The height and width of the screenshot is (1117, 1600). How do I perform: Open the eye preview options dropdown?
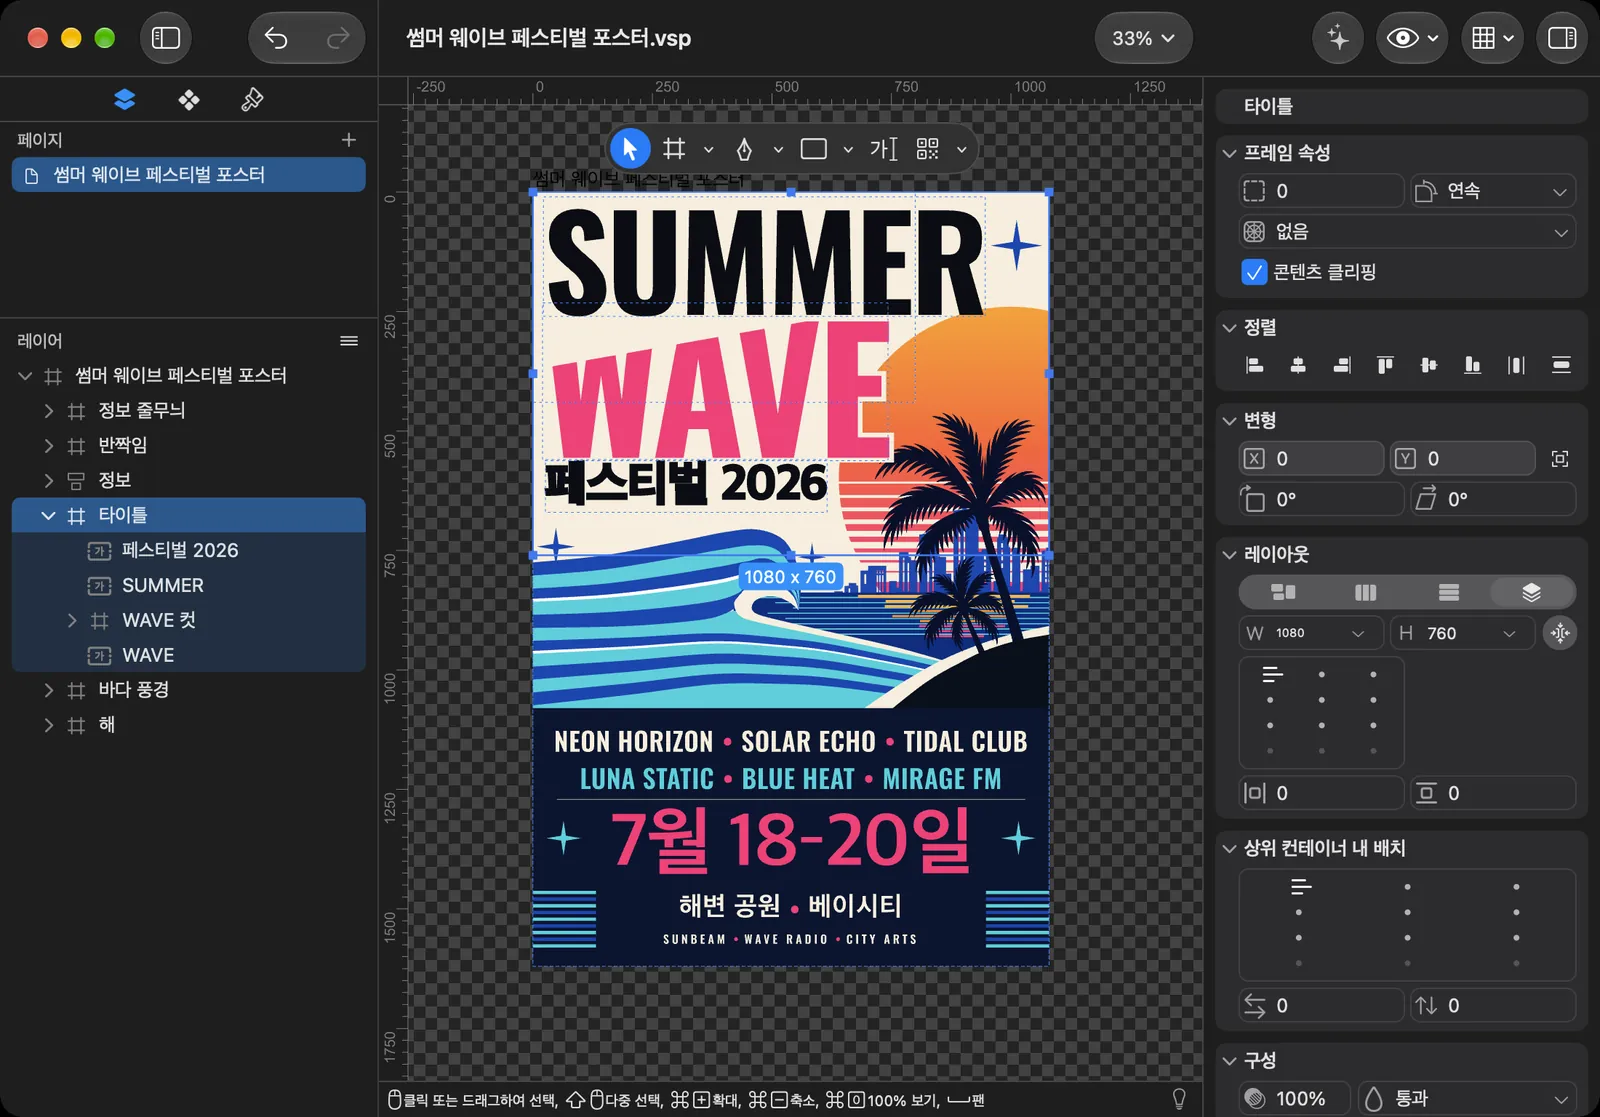(1412, 38)
